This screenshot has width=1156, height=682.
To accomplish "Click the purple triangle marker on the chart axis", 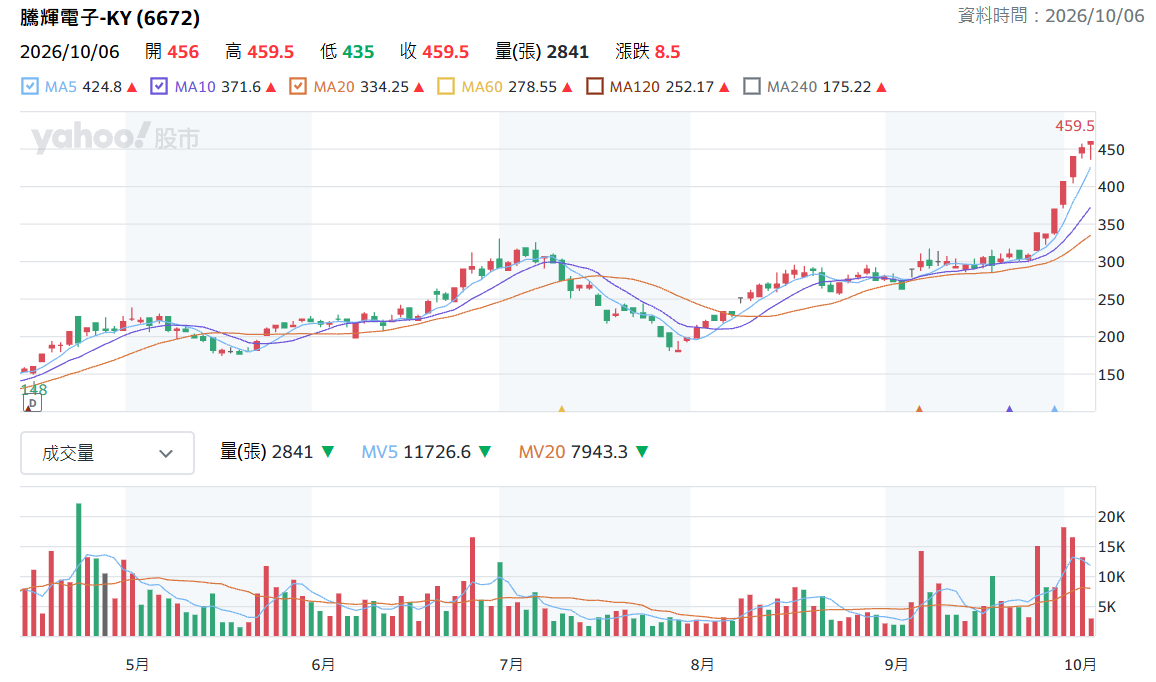I will 1009,408.
